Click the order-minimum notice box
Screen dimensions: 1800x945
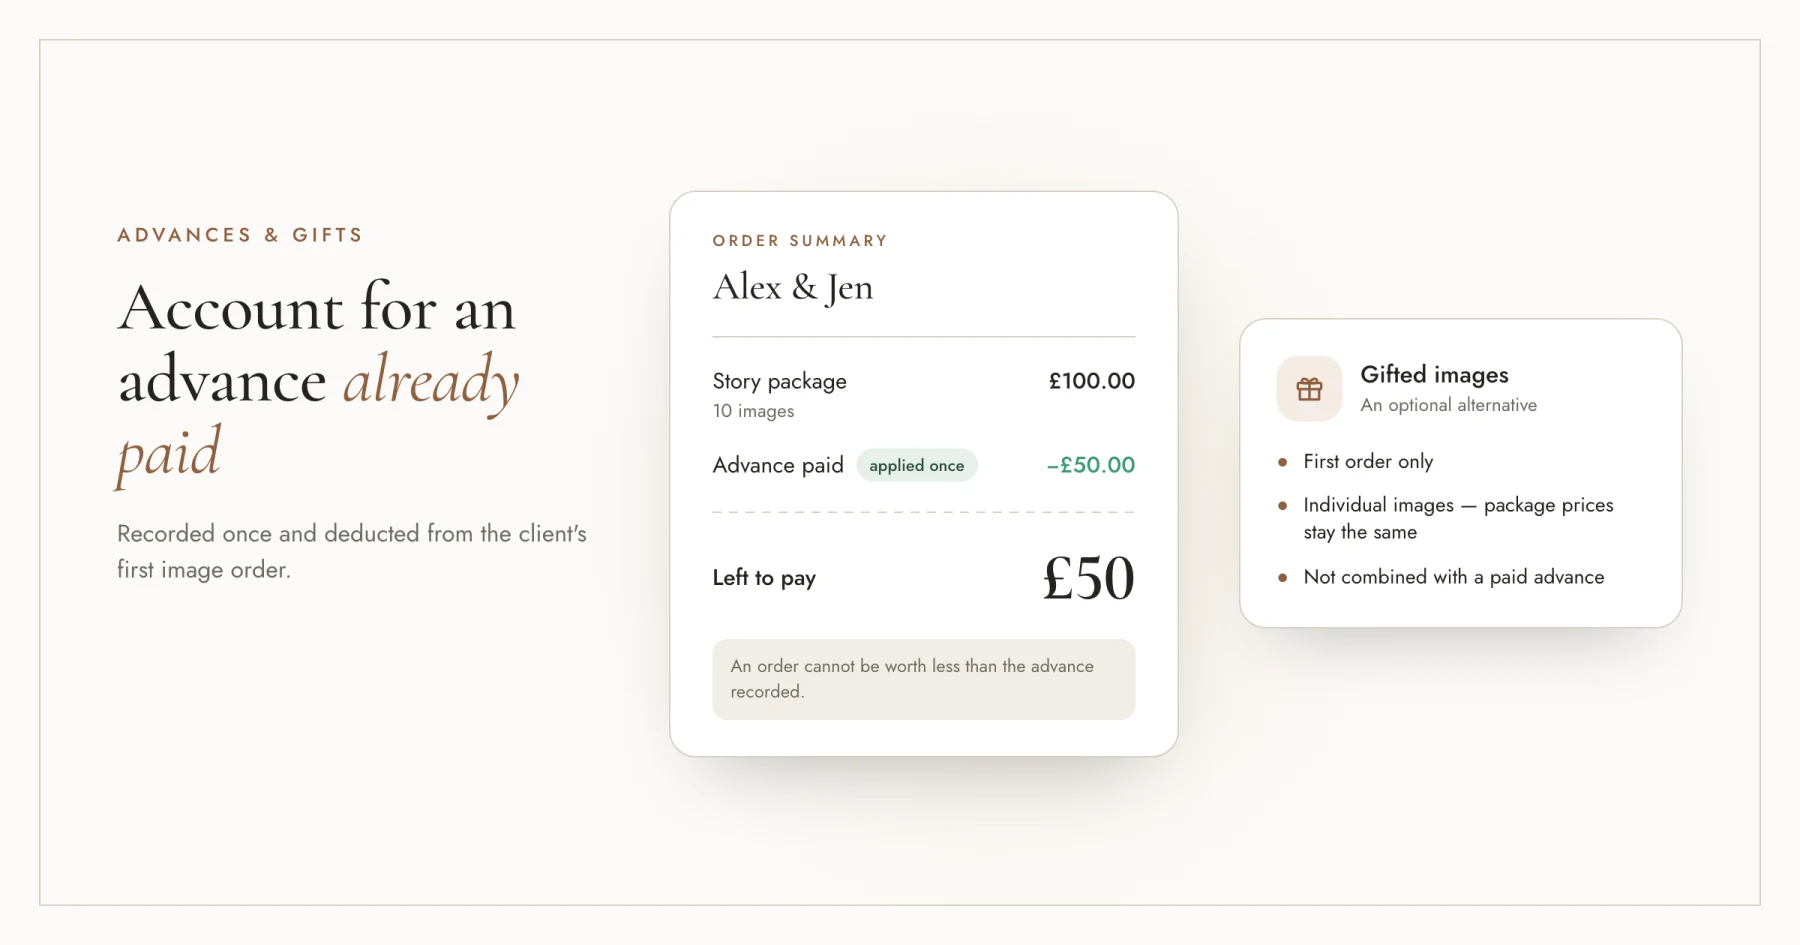point(923,679)
